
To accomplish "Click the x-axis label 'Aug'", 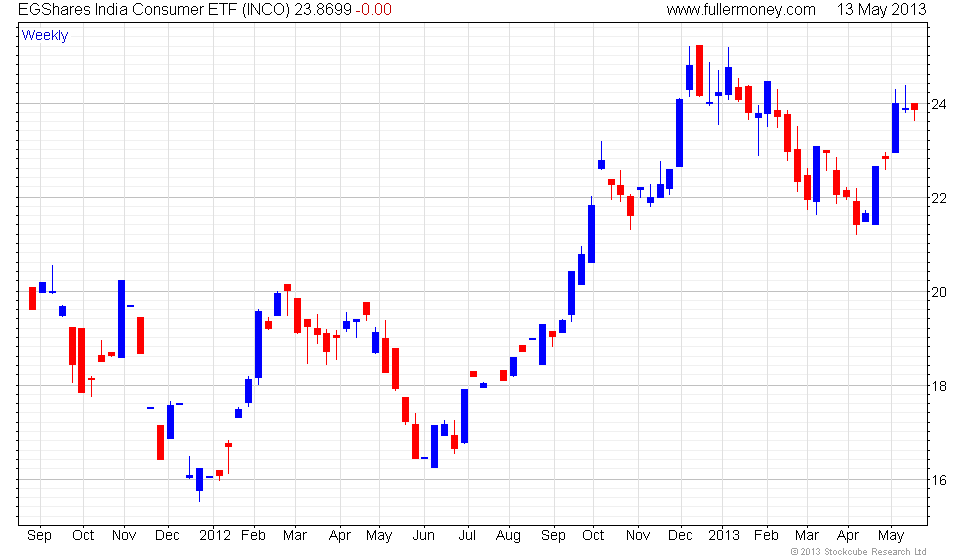I will click(508, 536).
